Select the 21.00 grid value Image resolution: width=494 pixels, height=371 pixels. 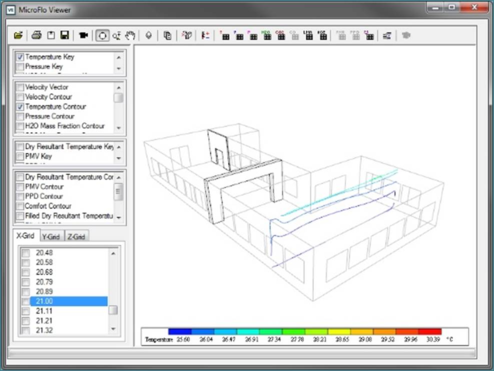tap(69, 301)
